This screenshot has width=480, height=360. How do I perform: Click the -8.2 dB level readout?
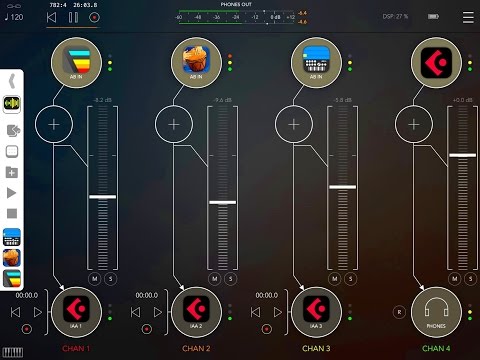[x=102, y=100]
